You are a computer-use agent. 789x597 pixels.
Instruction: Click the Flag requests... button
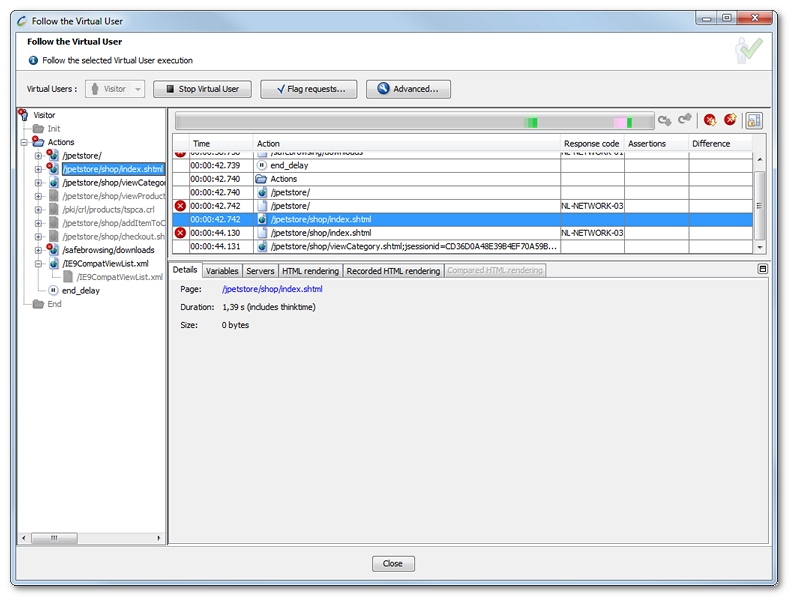308,89
